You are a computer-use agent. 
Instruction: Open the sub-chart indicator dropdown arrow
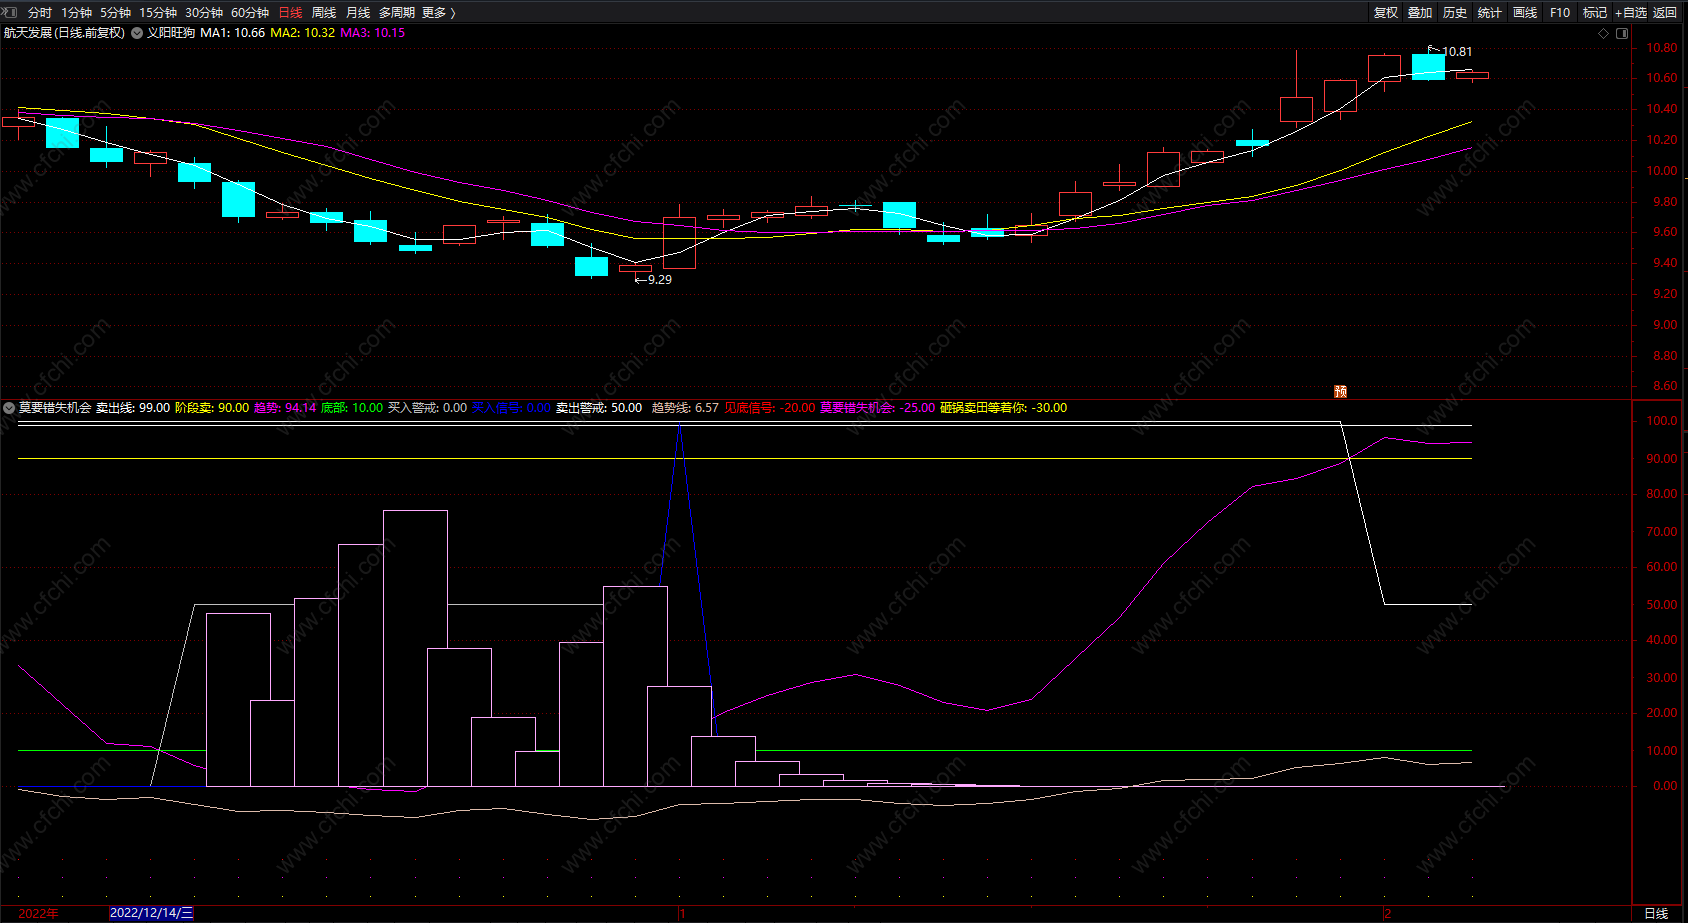click(x=9, y=408)
